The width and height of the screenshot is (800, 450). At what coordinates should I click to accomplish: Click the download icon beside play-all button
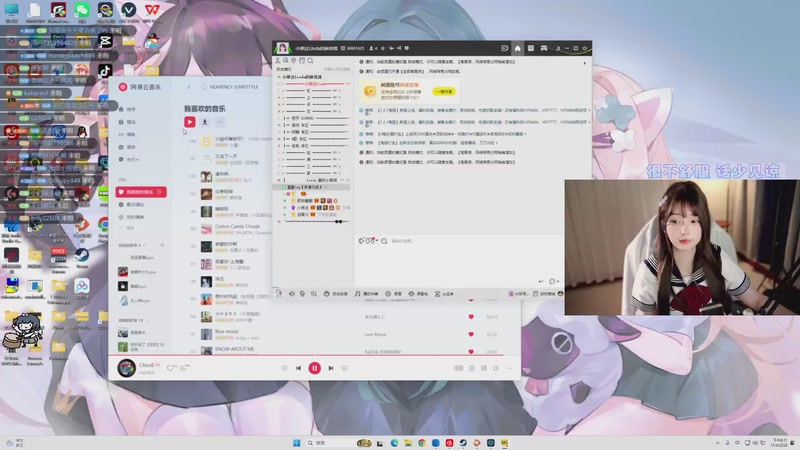(x=205, y=122)
